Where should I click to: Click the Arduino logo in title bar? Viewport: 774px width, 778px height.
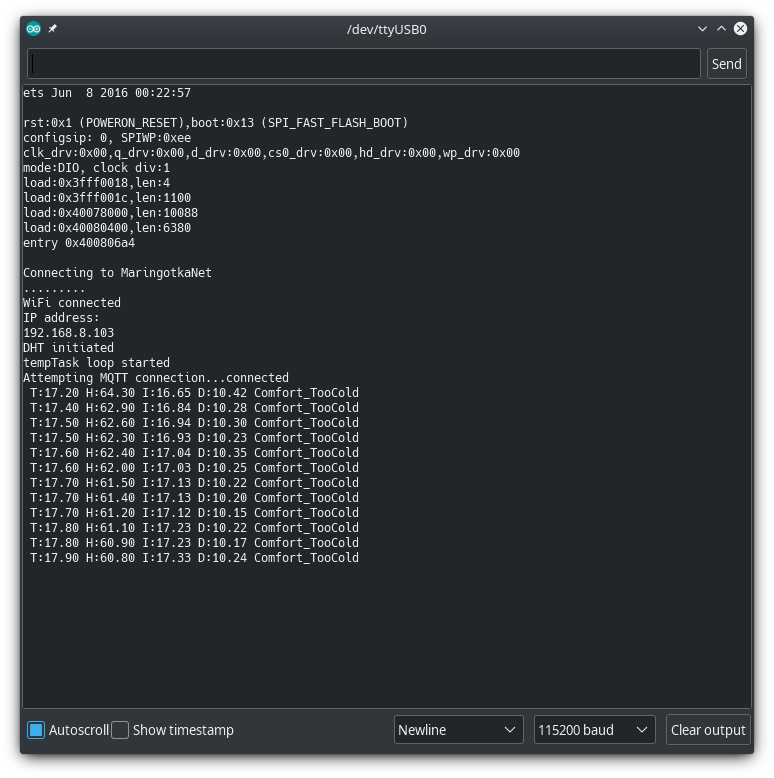[x=34, y=29]
